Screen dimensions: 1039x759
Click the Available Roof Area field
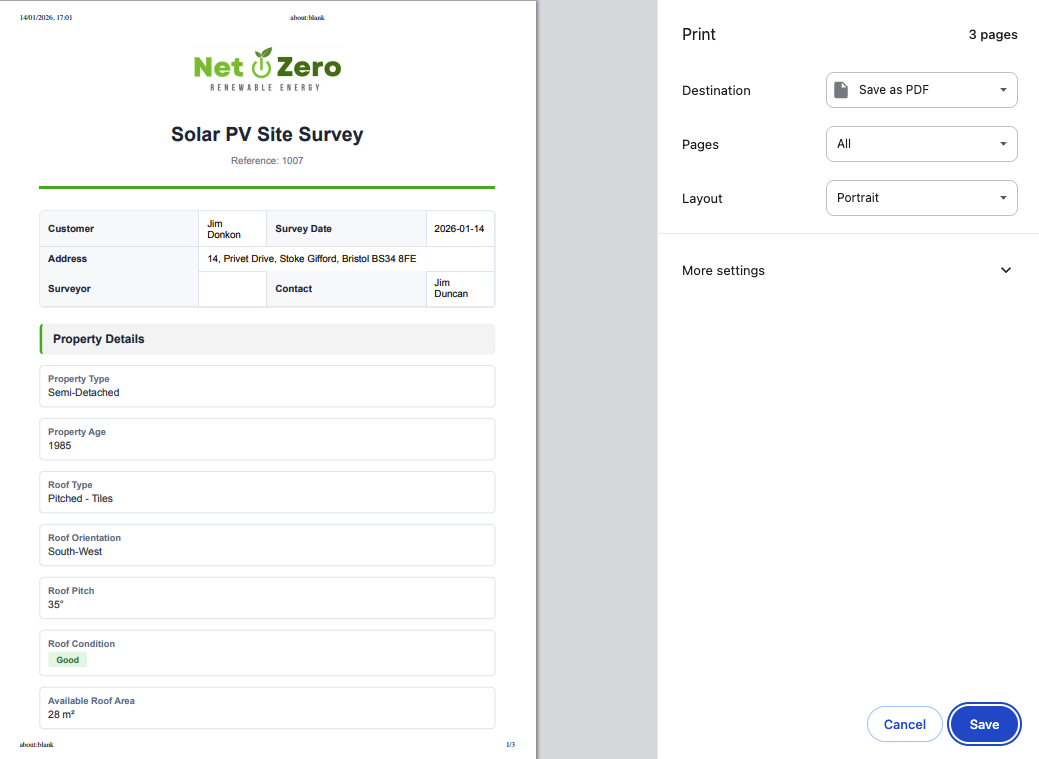pyautogui.click(x=267, y=708)
